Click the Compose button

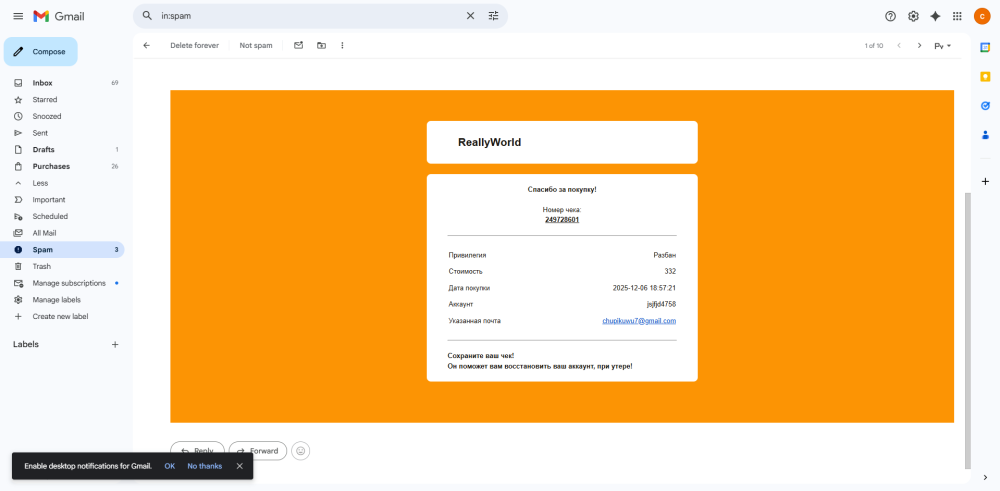coord(41,52)
